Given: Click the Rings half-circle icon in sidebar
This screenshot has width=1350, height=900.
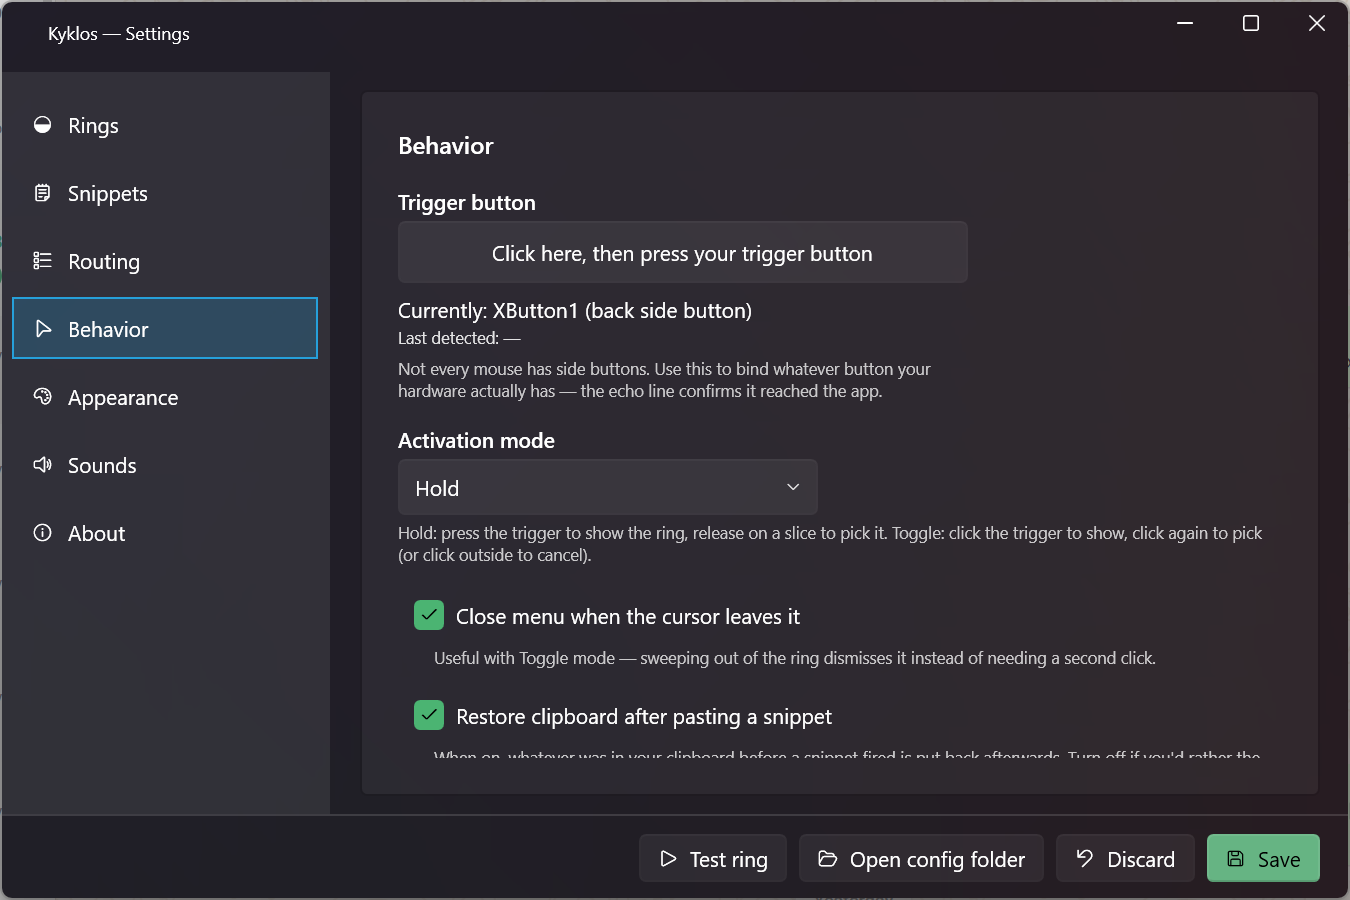Looking at the screenshot, I should (42, 125).
